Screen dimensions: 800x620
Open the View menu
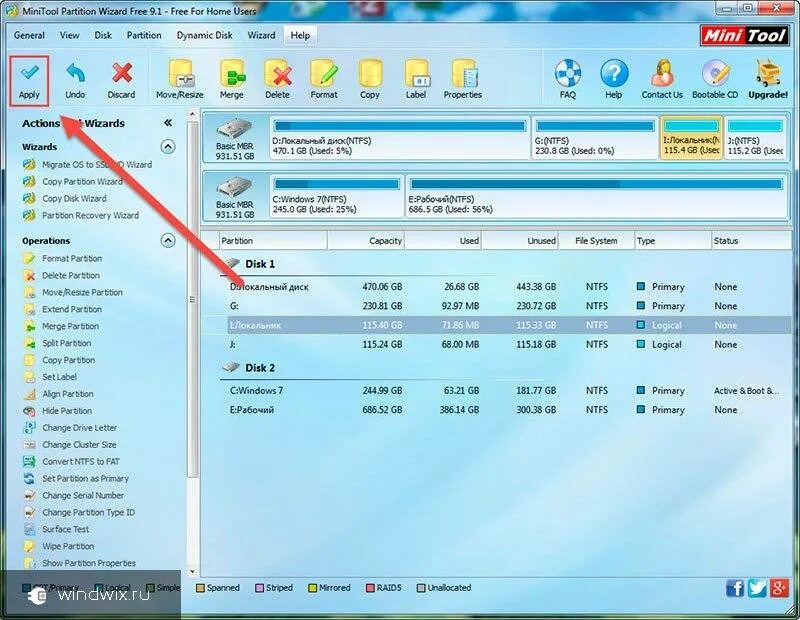coord(69,35)
